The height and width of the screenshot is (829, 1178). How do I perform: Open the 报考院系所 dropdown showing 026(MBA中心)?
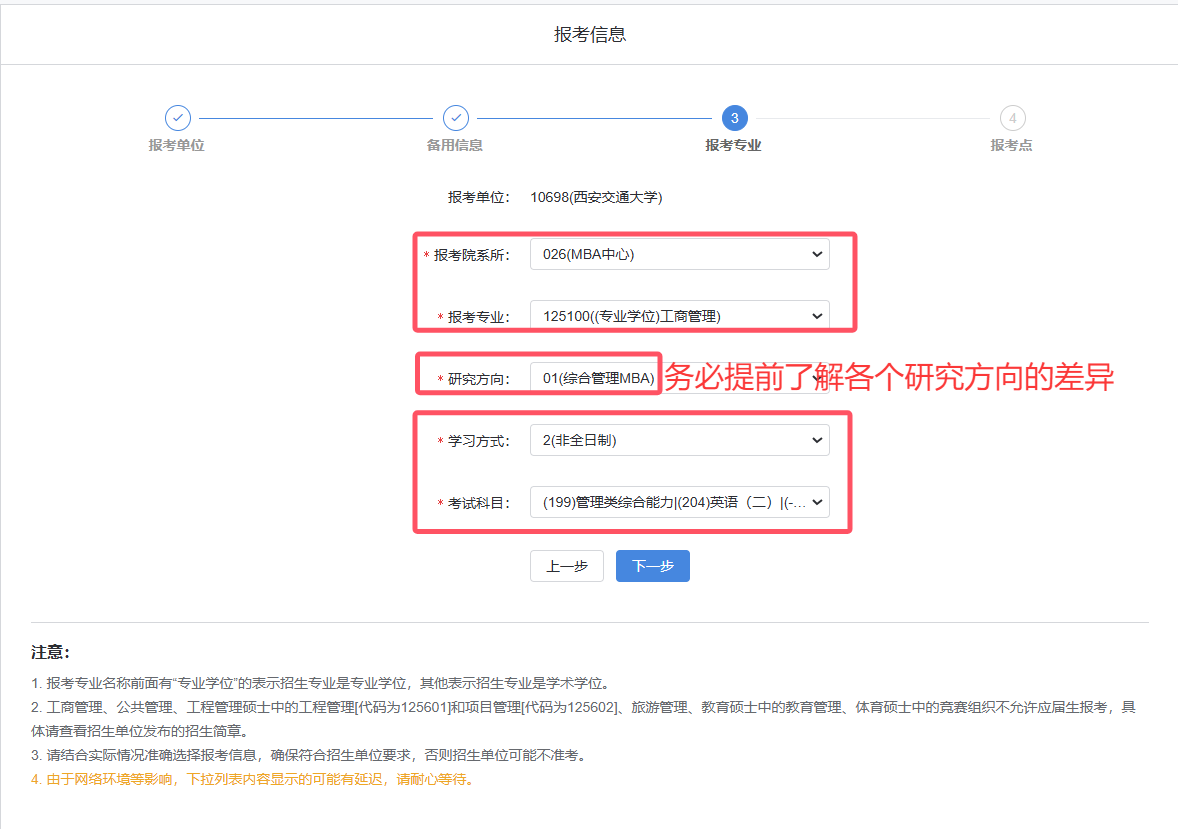[679, 254]
